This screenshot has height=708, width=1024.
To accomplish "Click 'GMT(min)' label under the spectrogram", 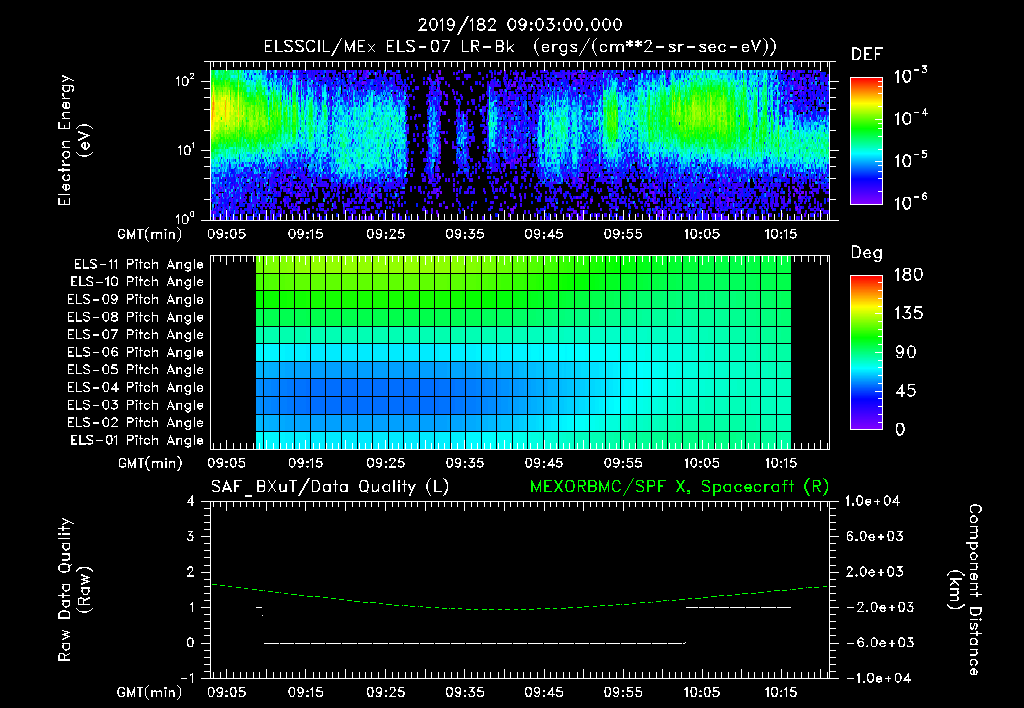I will 150,234.
